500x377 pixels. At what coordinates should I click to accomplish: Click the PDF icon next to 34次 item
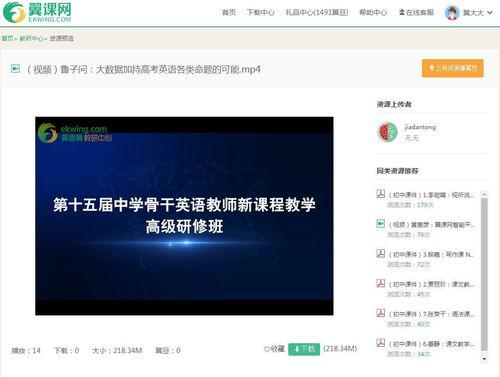(x=381, y=343)
